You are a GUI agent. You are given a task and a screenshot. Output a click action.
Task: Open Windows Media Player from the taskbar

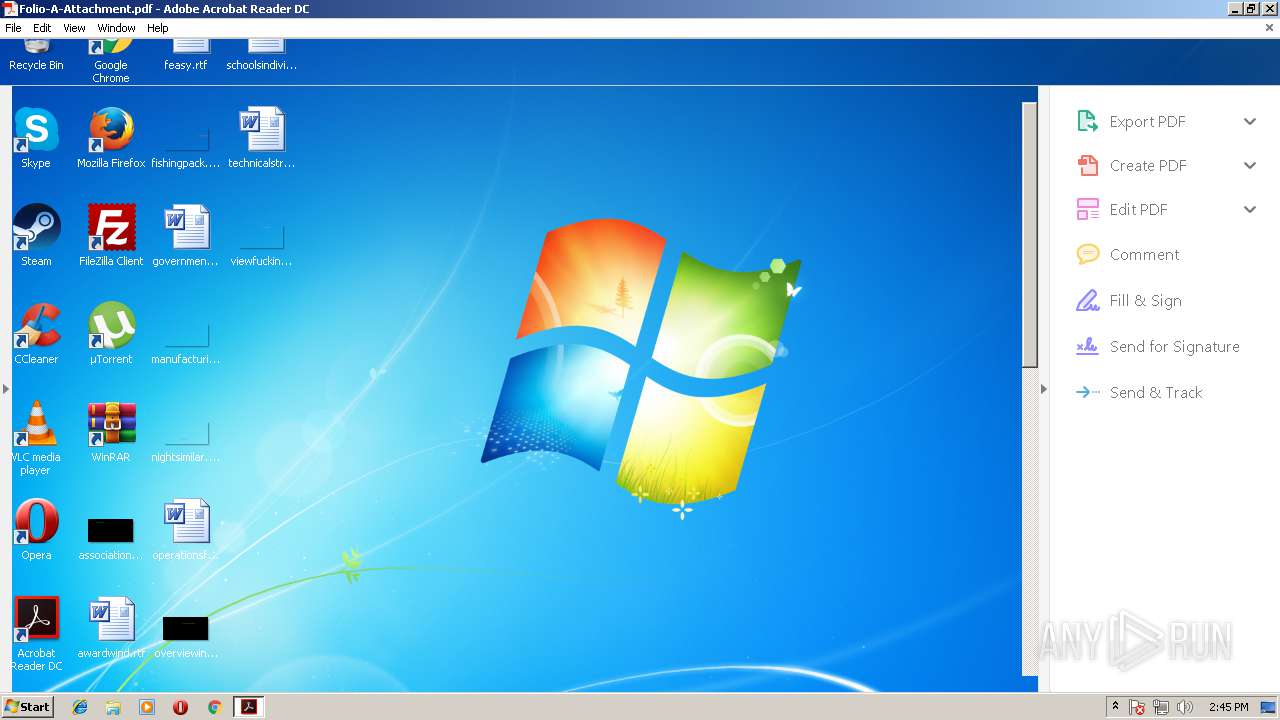click(147, 707)
